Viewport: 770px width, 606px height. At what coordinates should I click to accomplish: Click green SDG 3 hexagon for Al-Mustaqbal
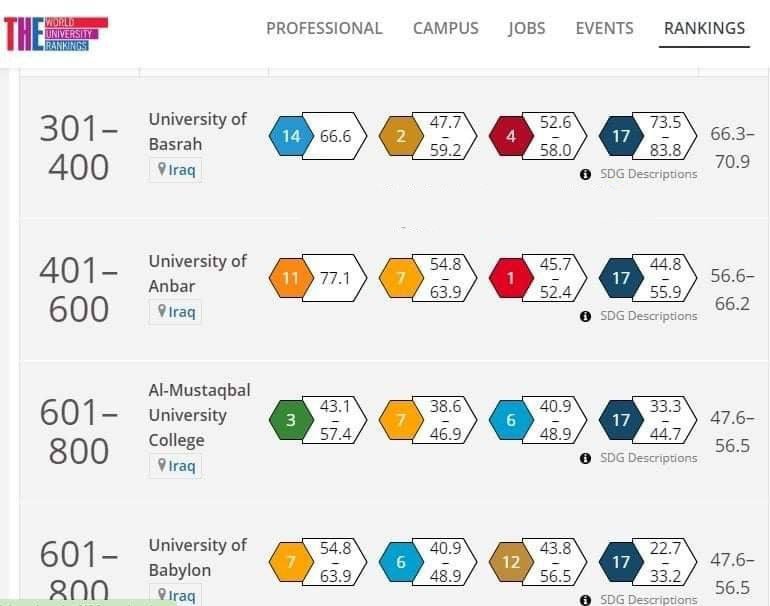tap(291, 420)
